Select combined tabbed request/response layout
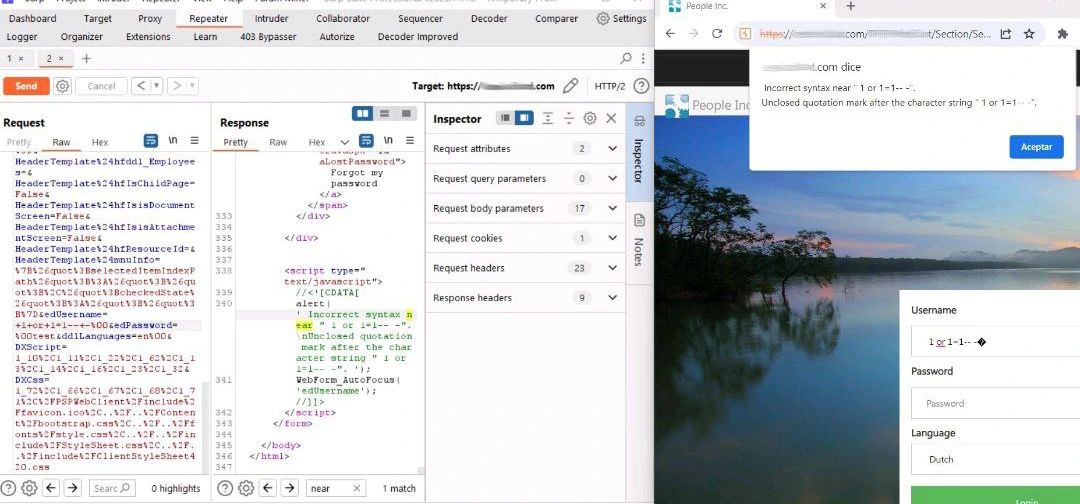This screenshot has width=1080, height=504. 407,114
